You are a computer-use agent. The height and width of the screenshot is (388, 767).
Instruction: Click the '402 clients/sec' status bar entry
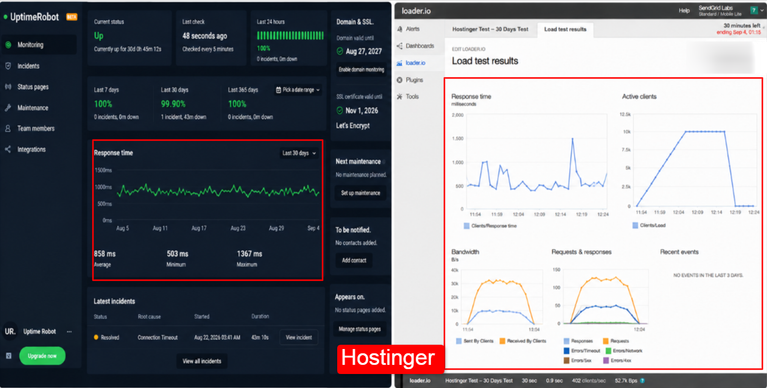pyautogui.click(x=588, y=380)
